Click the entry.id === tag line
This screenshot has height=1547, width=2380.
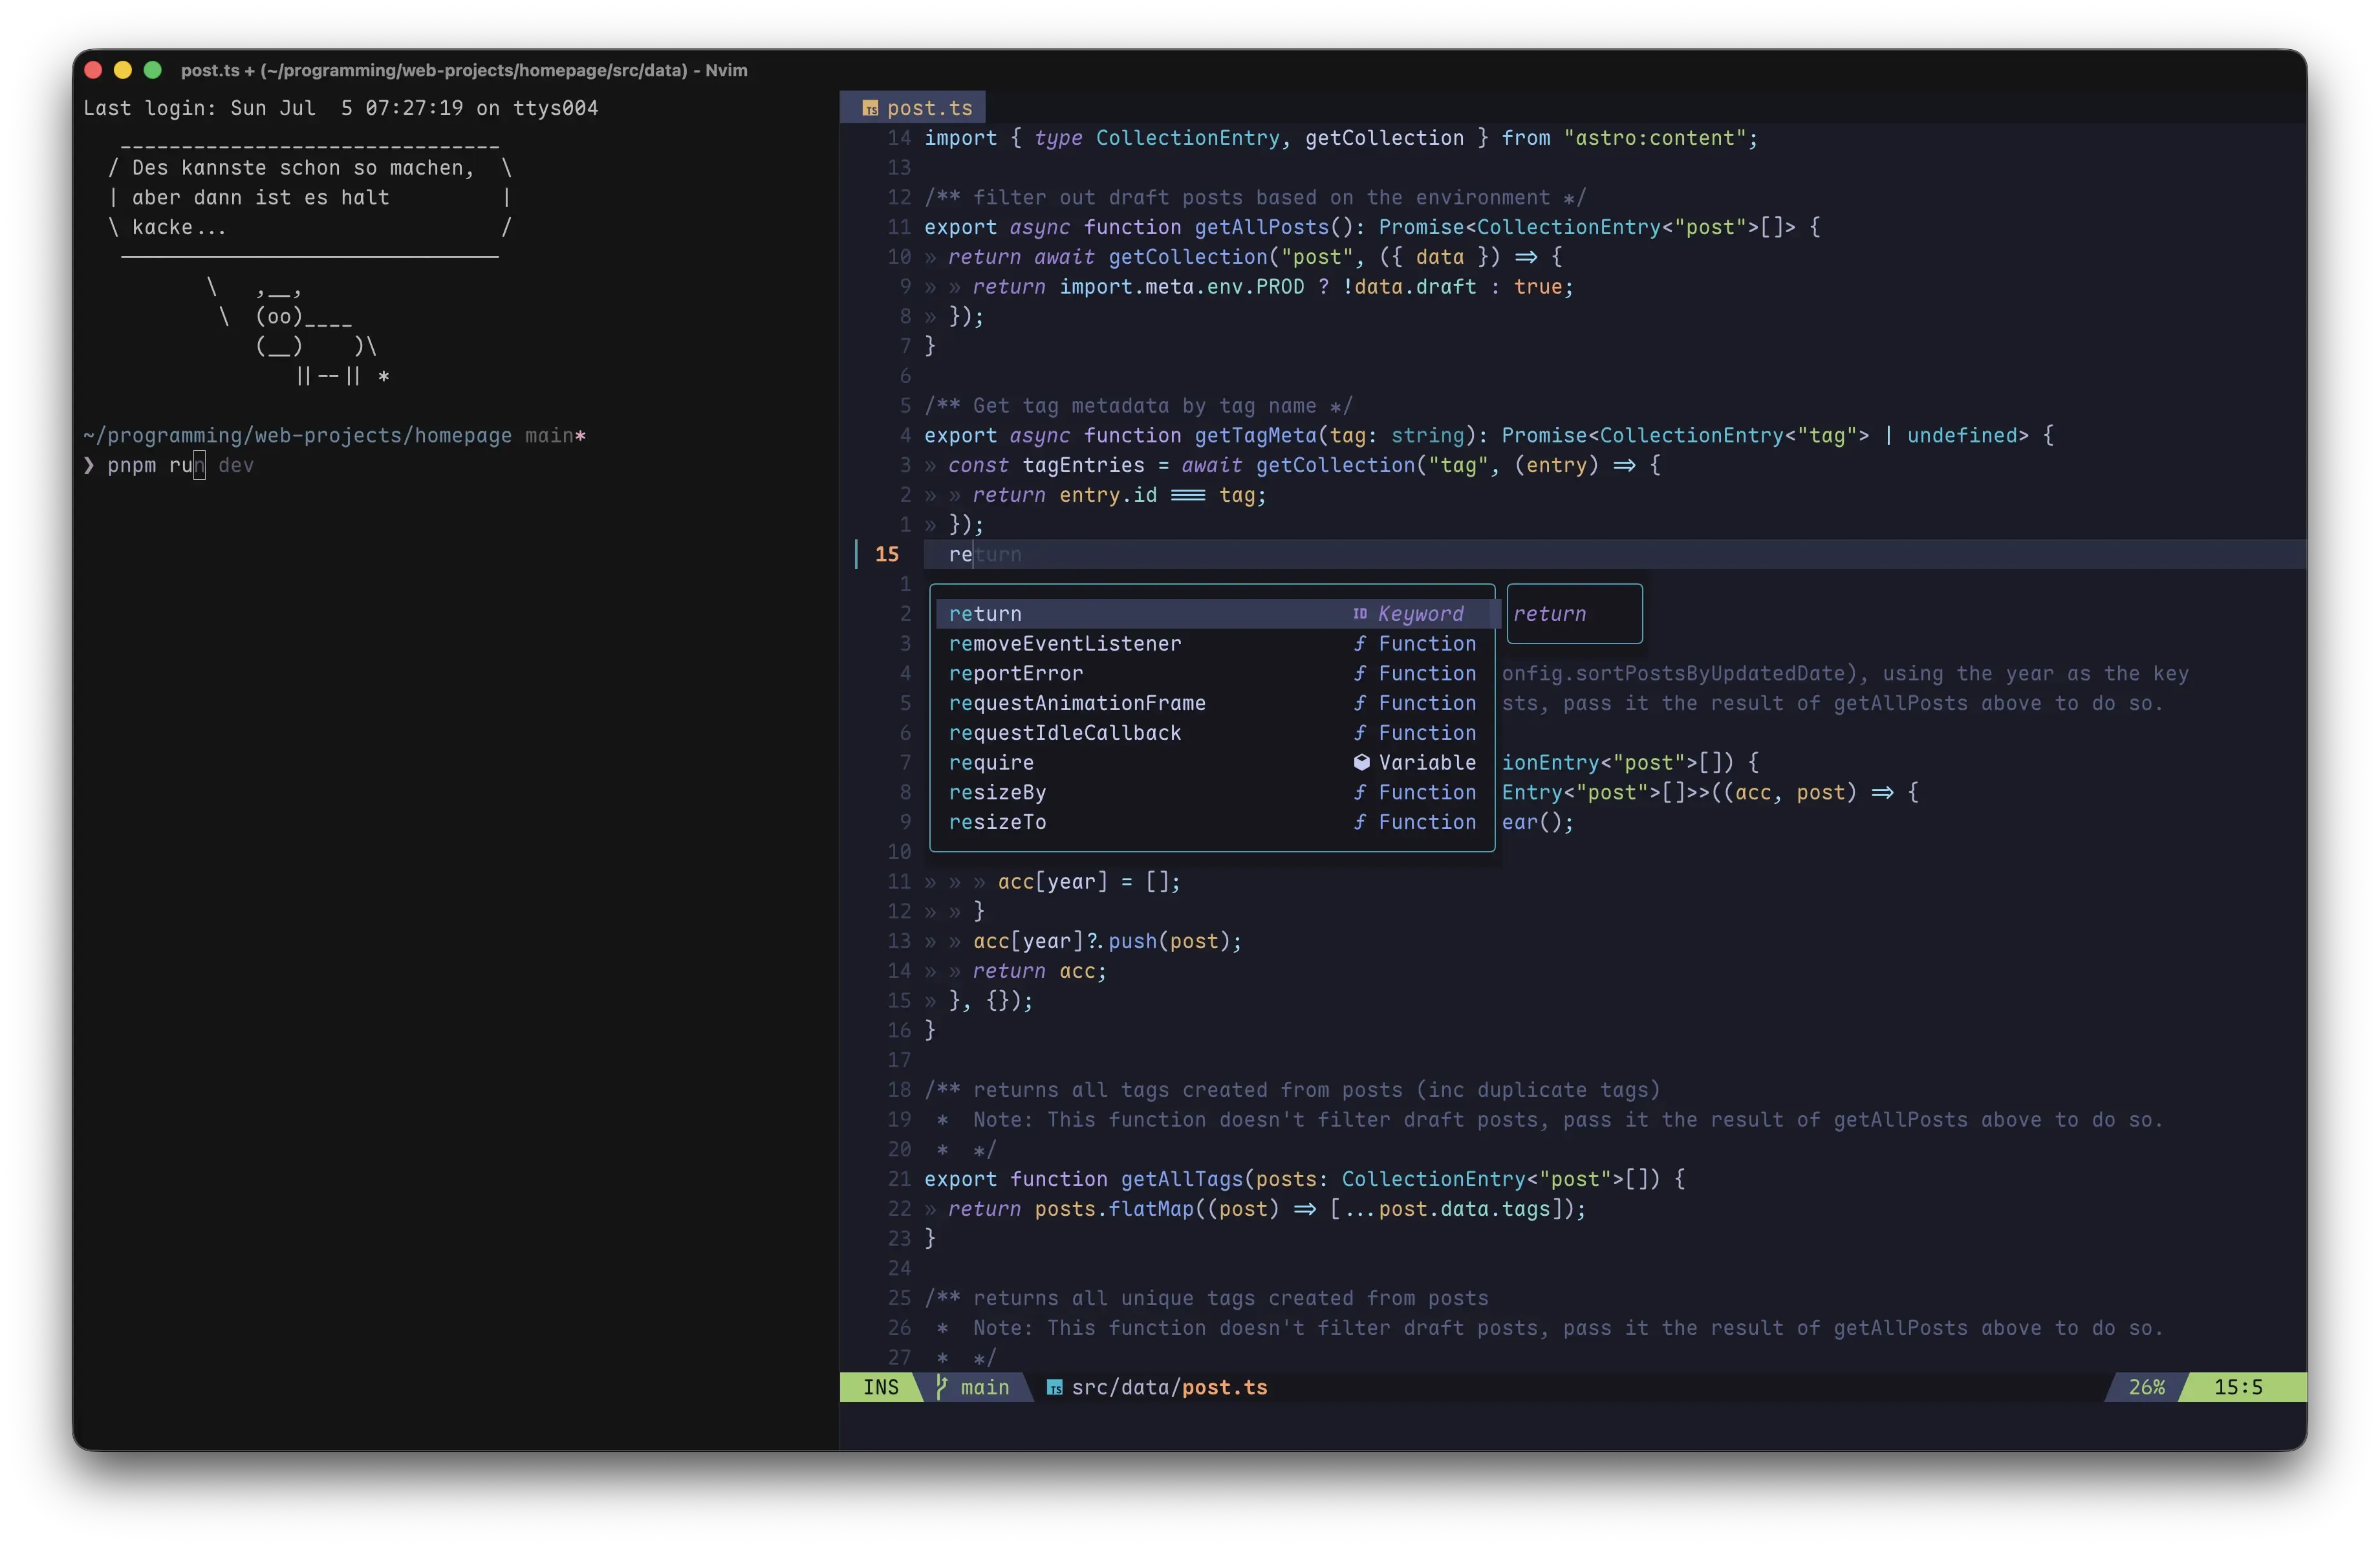click(1119, 495)
